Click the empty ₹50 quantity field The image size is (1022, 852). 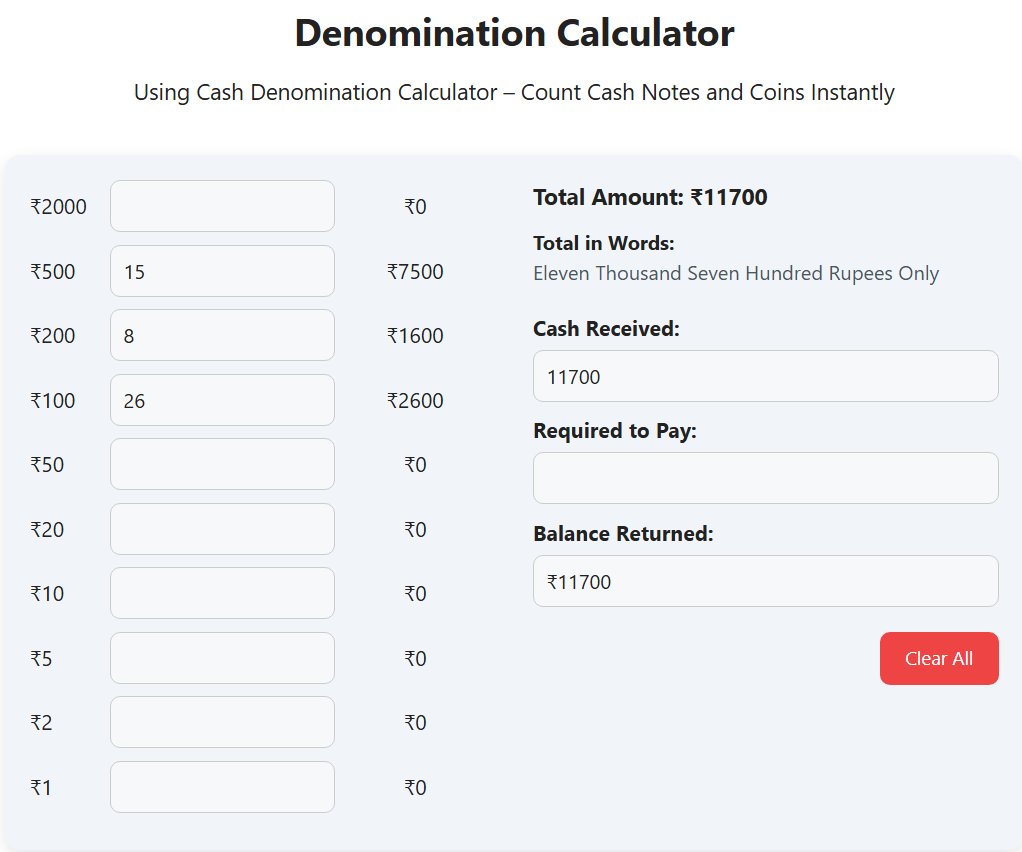(x=222, y=464)
